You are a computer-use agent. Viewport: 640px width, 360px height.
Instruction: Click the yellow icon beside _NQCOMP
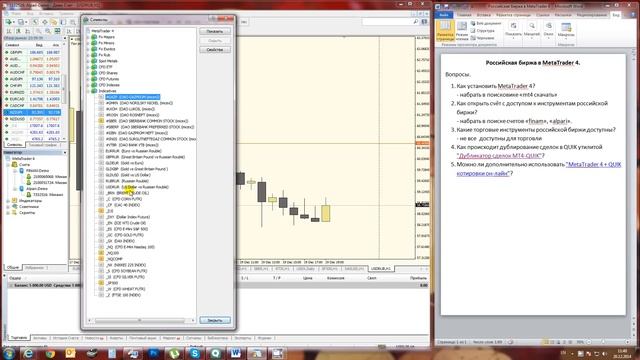[x=101, y=259]
